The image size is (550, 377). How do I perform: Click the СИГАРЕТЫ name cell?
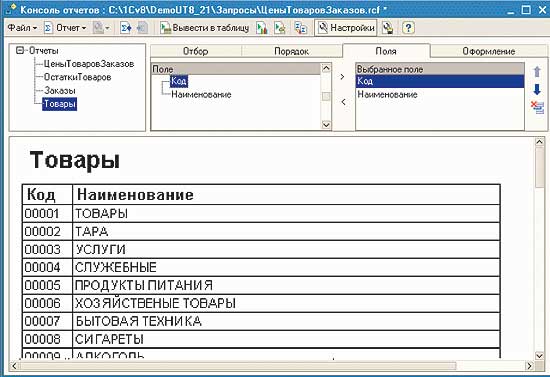coord(286,339)
